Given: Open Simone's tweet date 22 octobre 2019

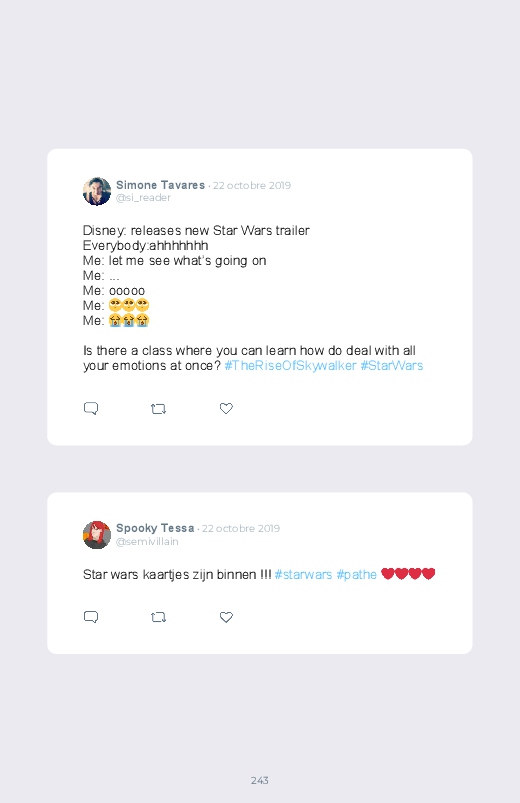Looking at the screenshot, I should coord(252,185).
